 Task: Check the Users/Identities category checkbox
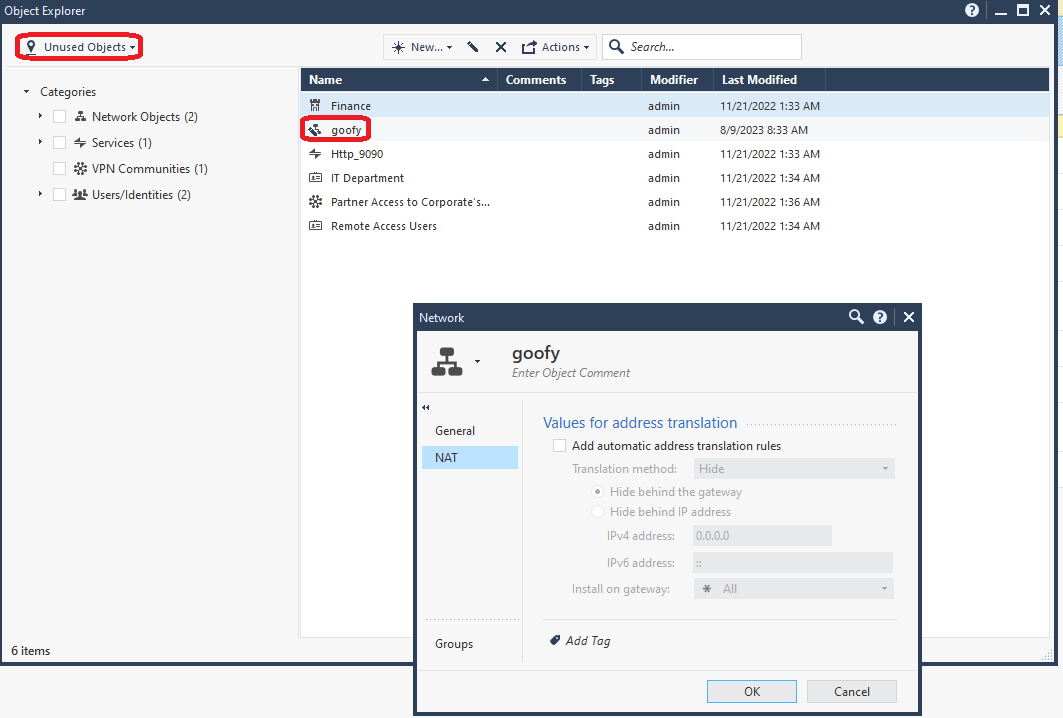[x=60, y=195]
